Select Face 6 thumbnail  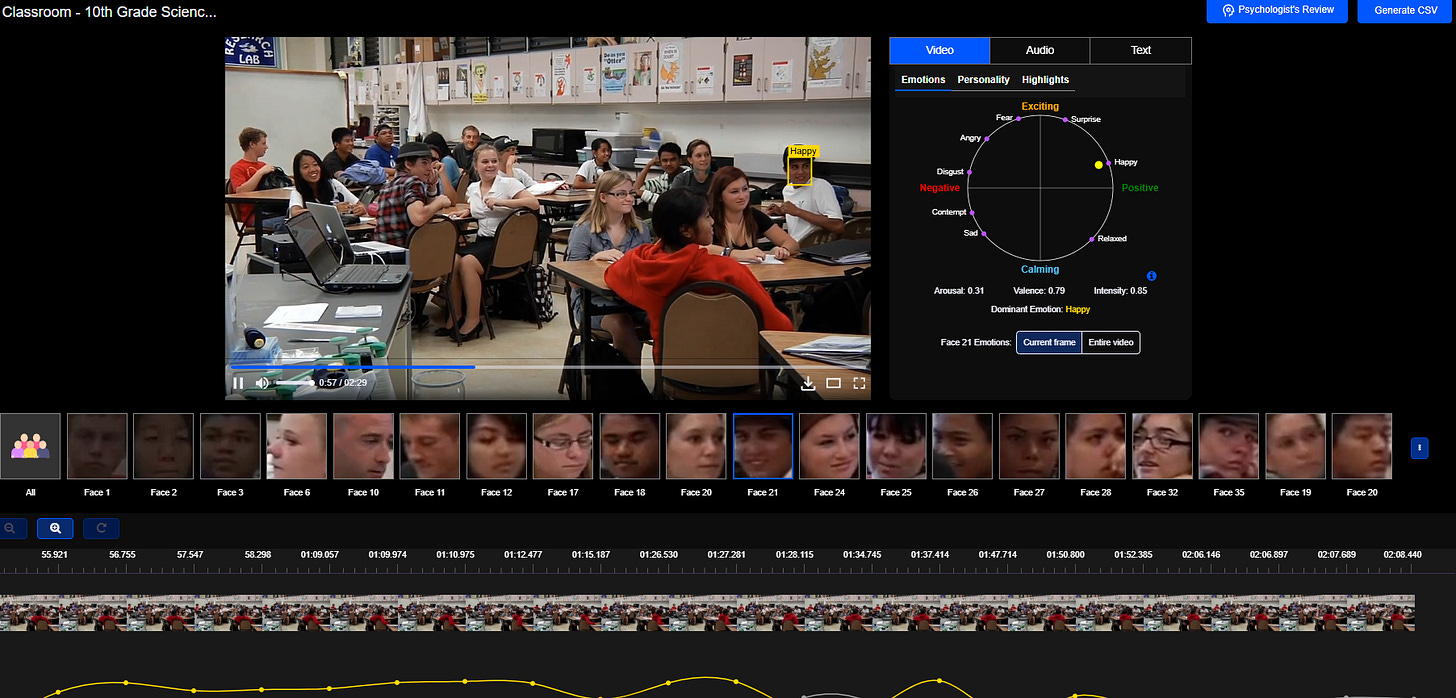pos(297,446)
